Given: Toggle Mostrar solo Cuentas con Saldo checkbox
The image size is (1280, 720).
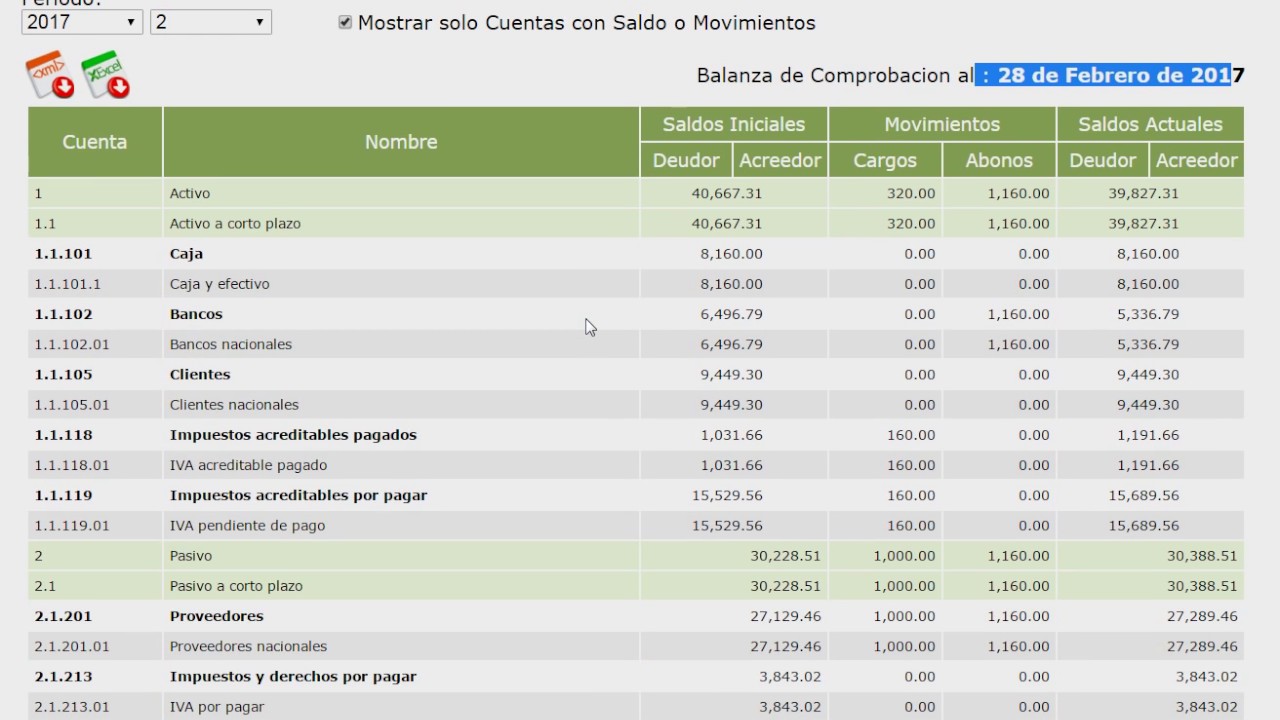Looking at the screenshot, I should tap(345, 22).
